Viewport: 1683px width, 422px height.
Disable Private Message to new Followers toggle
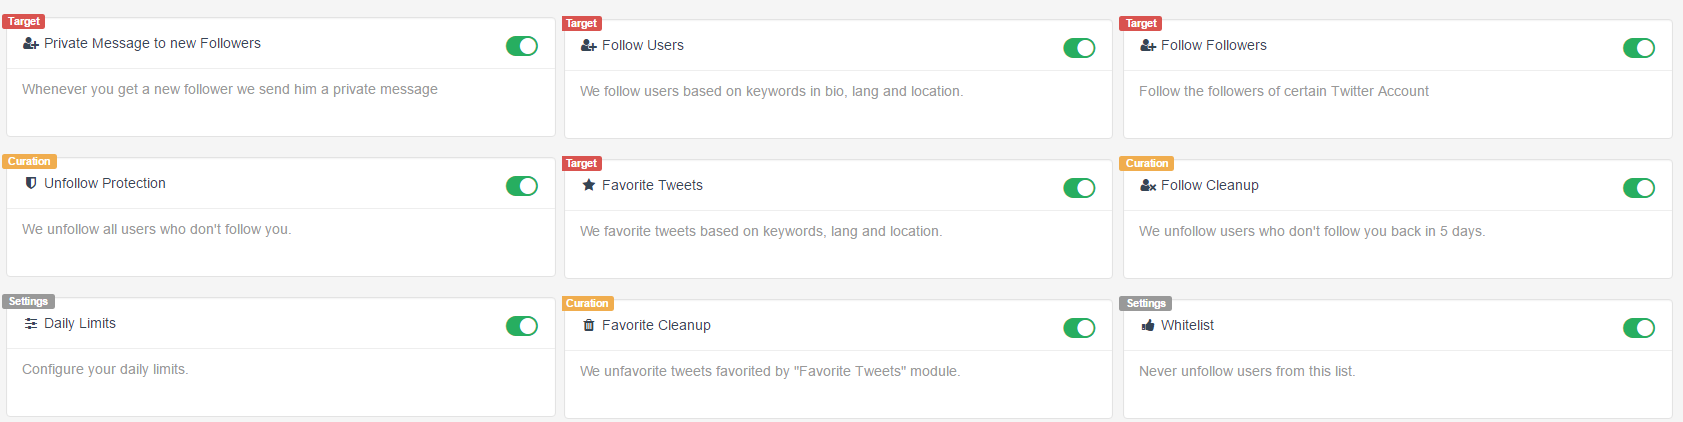pyautogui.click(x=521, y=46)
